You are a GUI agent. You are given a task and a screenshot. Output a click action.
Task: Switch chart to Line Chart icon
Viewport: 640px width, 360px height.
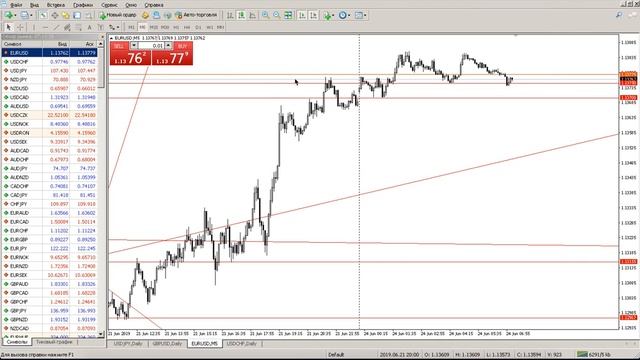[x=253, y=16]
